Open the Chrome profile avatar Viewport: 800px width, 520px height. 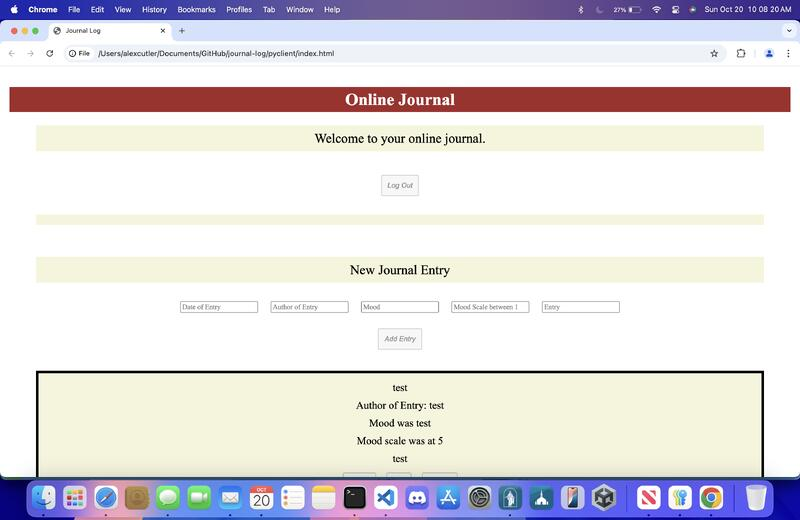769,54
